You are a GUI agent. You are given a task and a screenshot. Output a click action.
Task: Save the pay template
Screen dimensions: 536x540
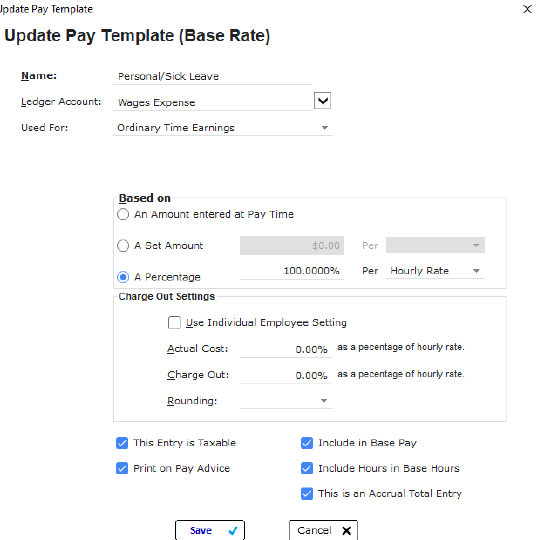pyautogui.click(x=210, y=530)
